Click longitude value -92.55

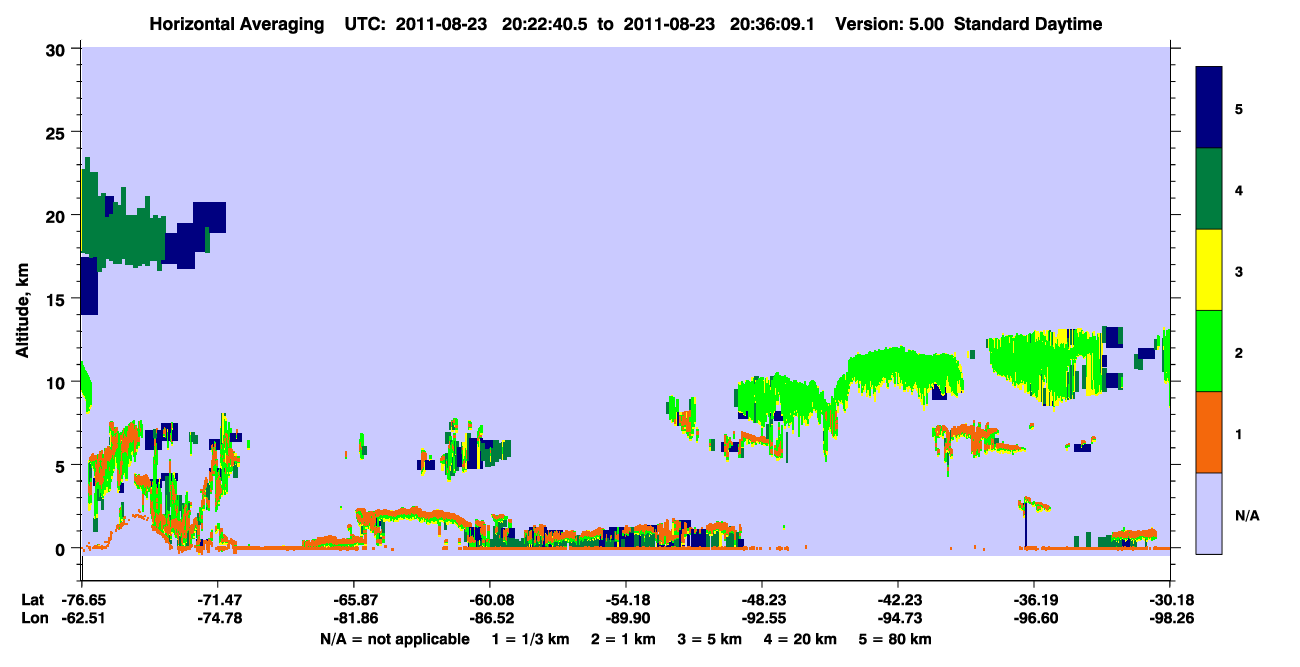click(762, 618)
